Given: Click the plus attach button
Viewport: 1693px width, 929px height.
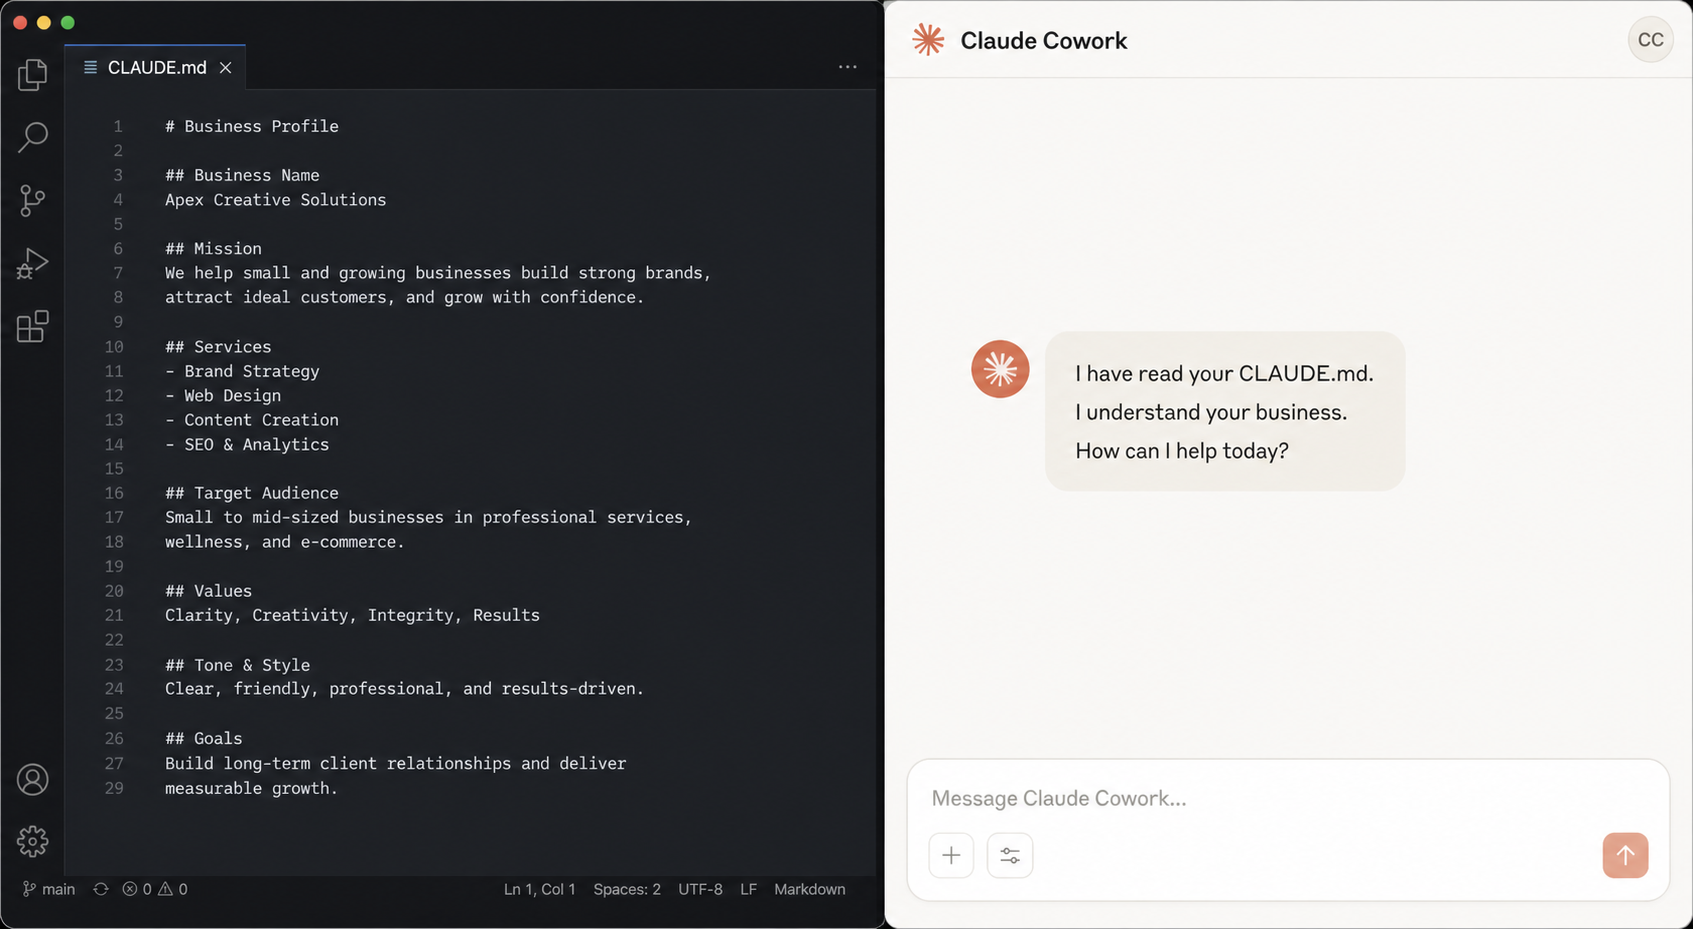Looking at the screenshot, I should (x=951, y=855).
